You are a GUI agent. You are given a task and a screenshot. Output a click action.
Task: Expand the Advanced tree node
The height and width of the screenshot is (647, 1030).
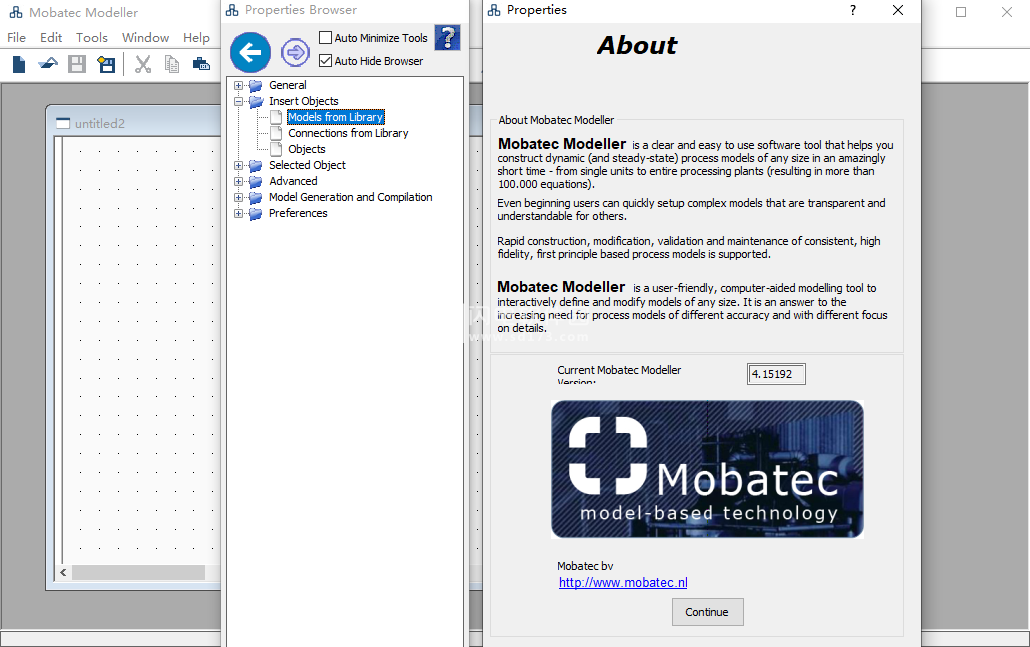[x=238, y=181]
